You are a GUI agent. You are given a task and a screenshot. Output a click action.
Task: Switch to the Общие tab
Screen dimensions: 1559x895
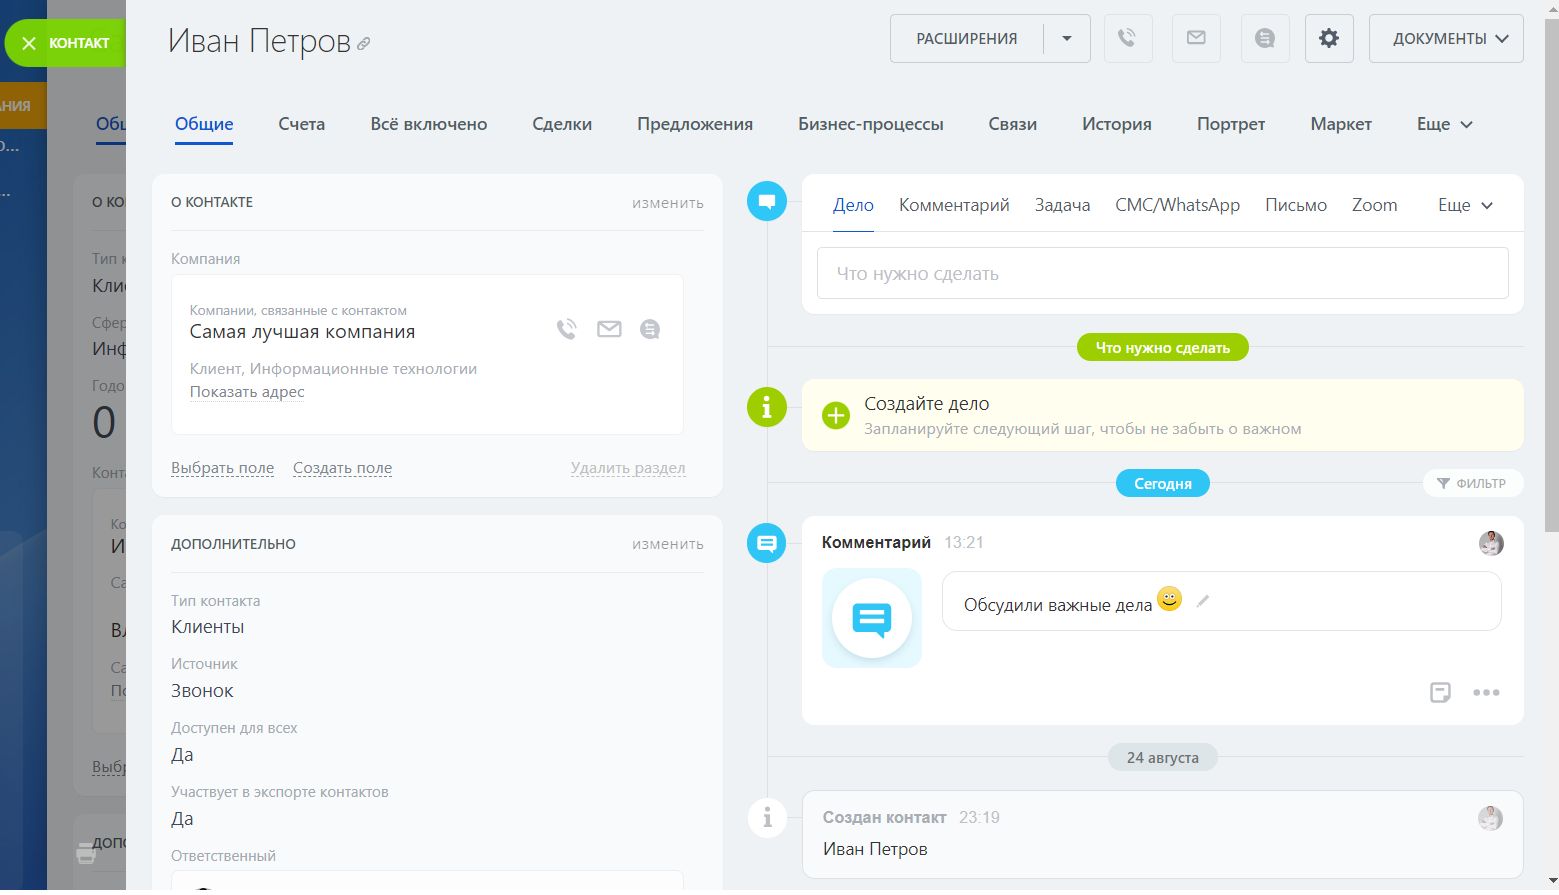pos(204,124)
